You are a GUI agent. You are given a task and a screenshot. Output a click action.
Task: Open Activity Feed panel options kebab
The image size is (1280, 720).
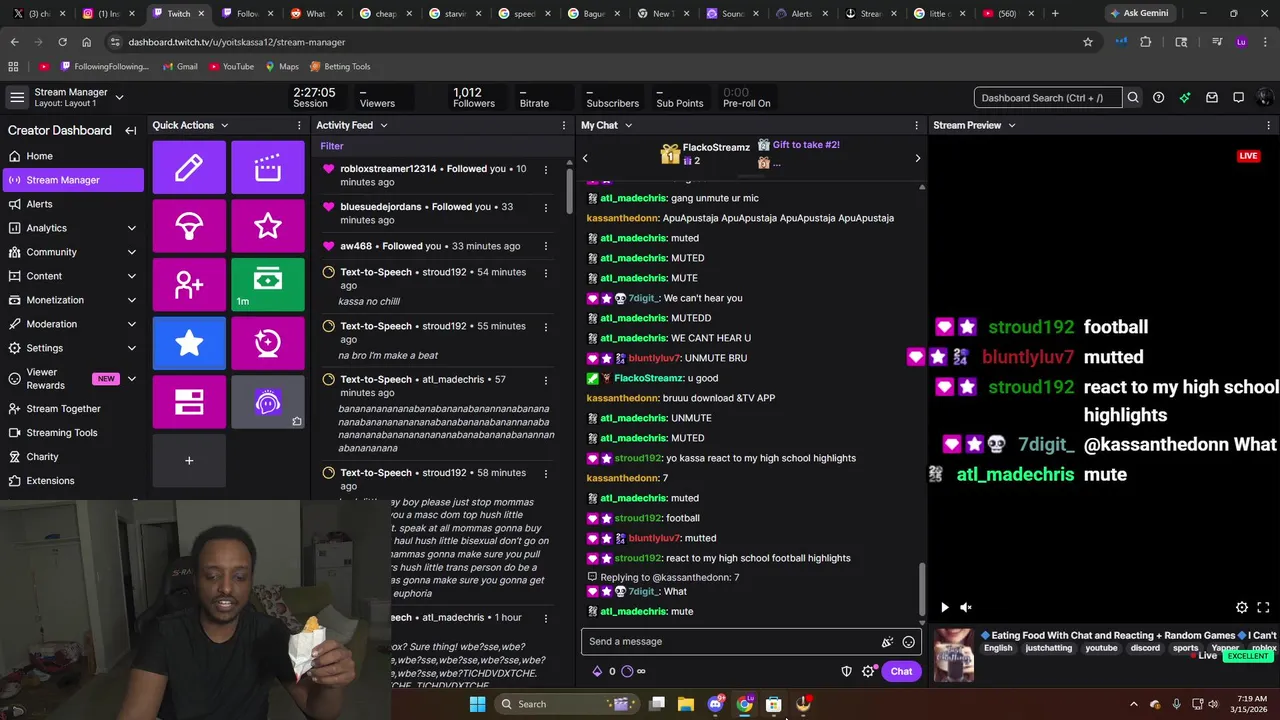tap(564, 125)
